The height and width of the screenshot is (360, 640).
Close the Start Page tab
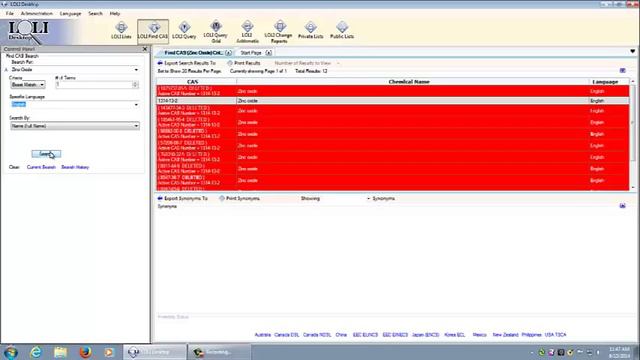[x=268, y=53]
